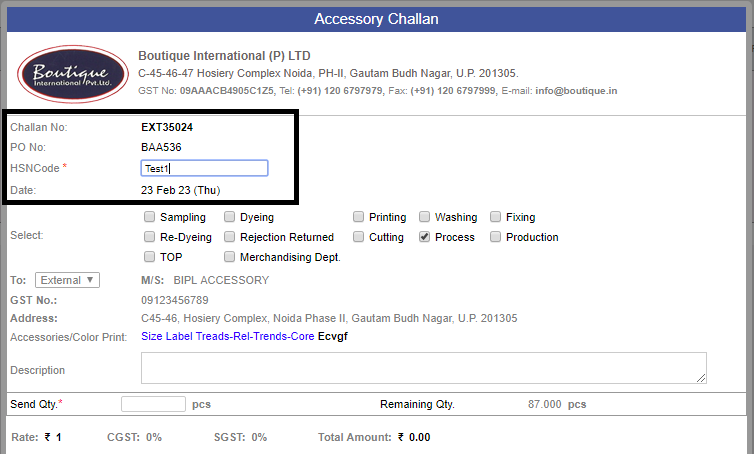Click into the Description text area
Image resolution: width=754 pixels, height=454 pixels.
[x=424, y=368]
